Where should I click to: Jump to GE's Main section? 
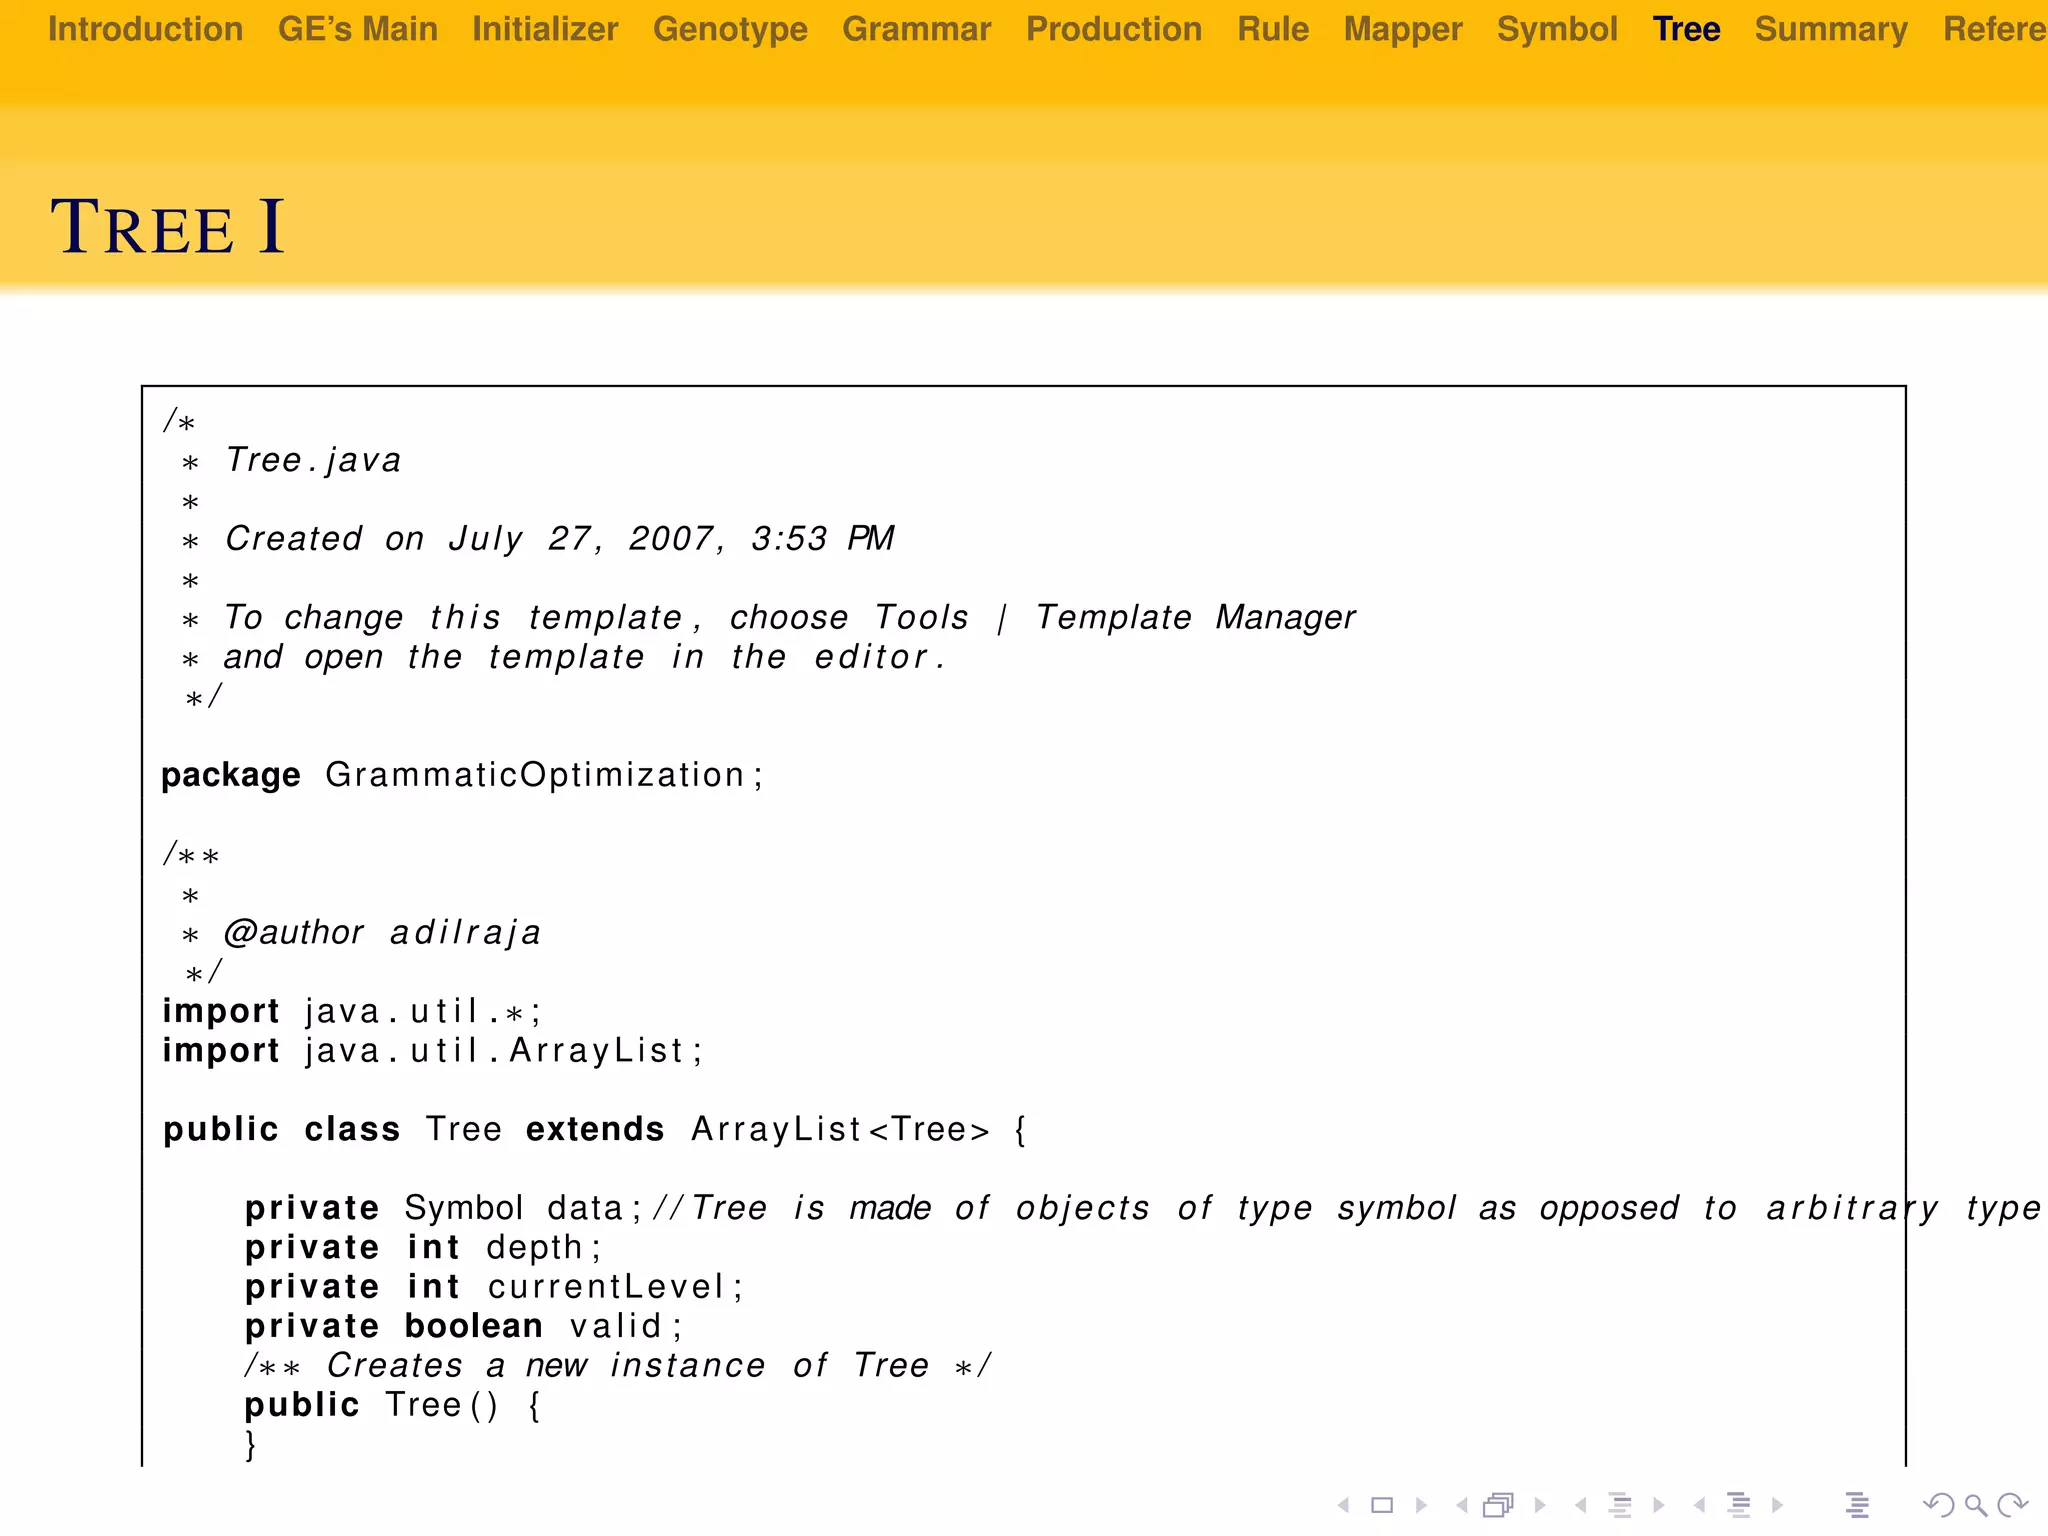point(358,29)
